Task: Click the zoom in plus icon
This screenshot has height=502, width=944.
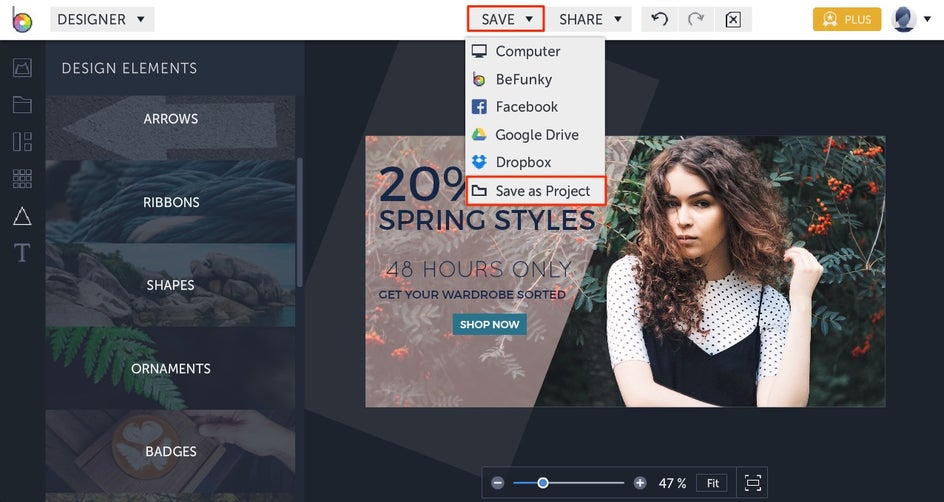Action: [640, 483]
